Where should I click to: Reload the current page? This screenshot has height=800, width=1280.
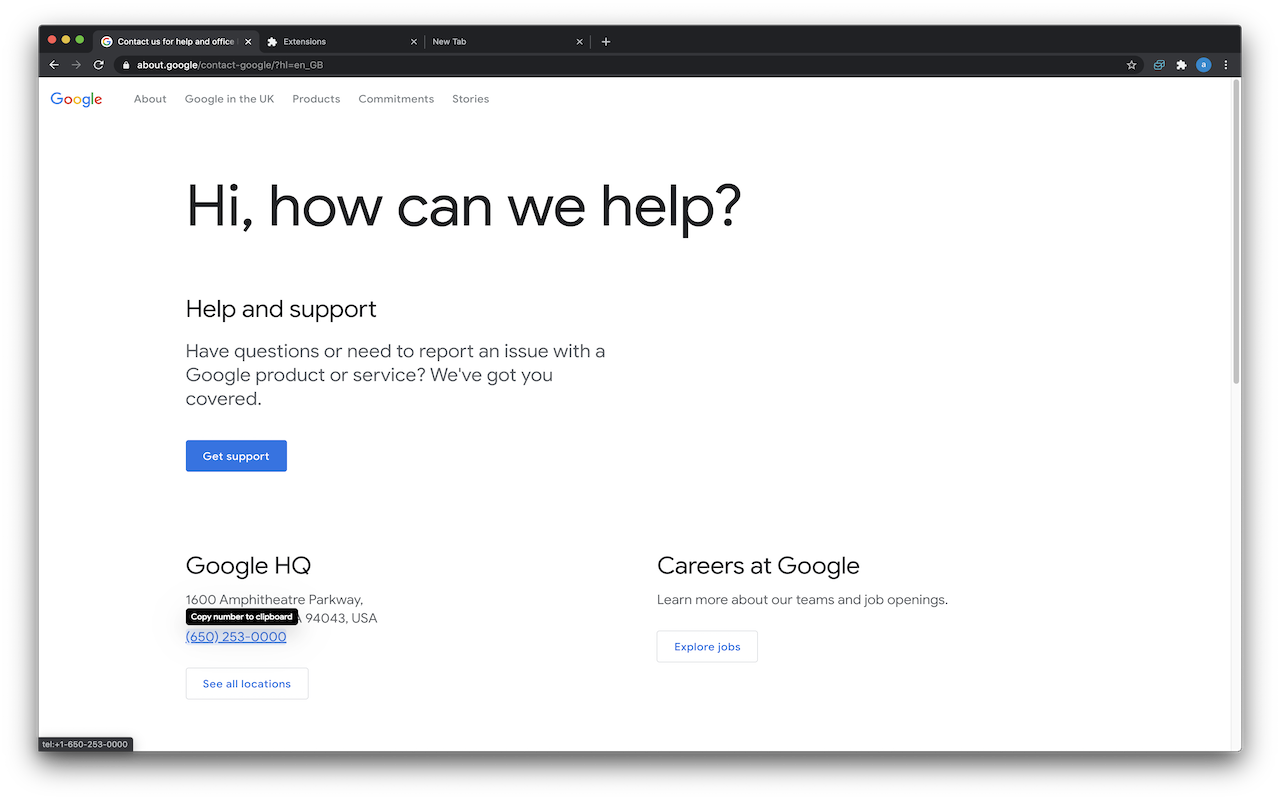[98, 64]
